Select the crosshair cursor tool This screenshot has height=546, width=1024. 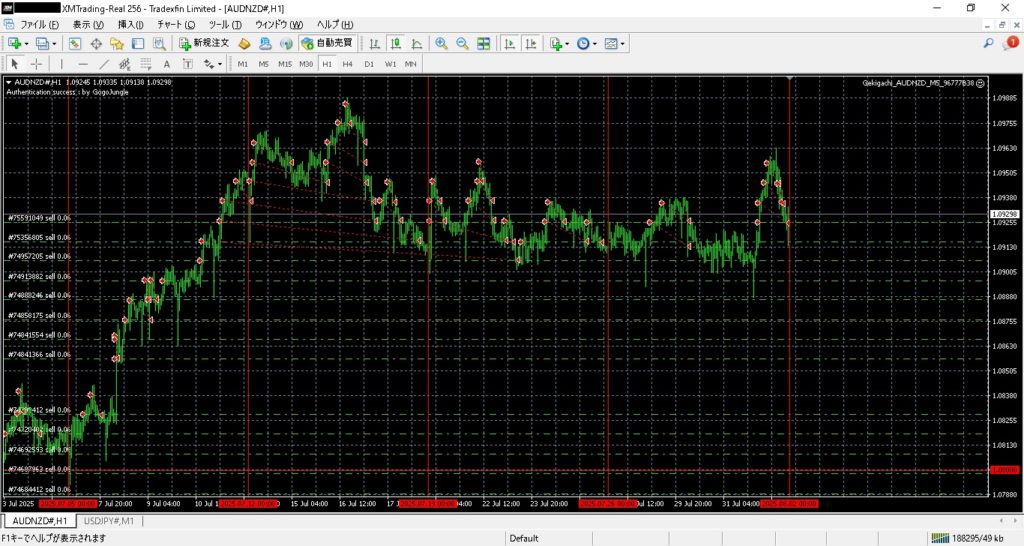(37, 64)
